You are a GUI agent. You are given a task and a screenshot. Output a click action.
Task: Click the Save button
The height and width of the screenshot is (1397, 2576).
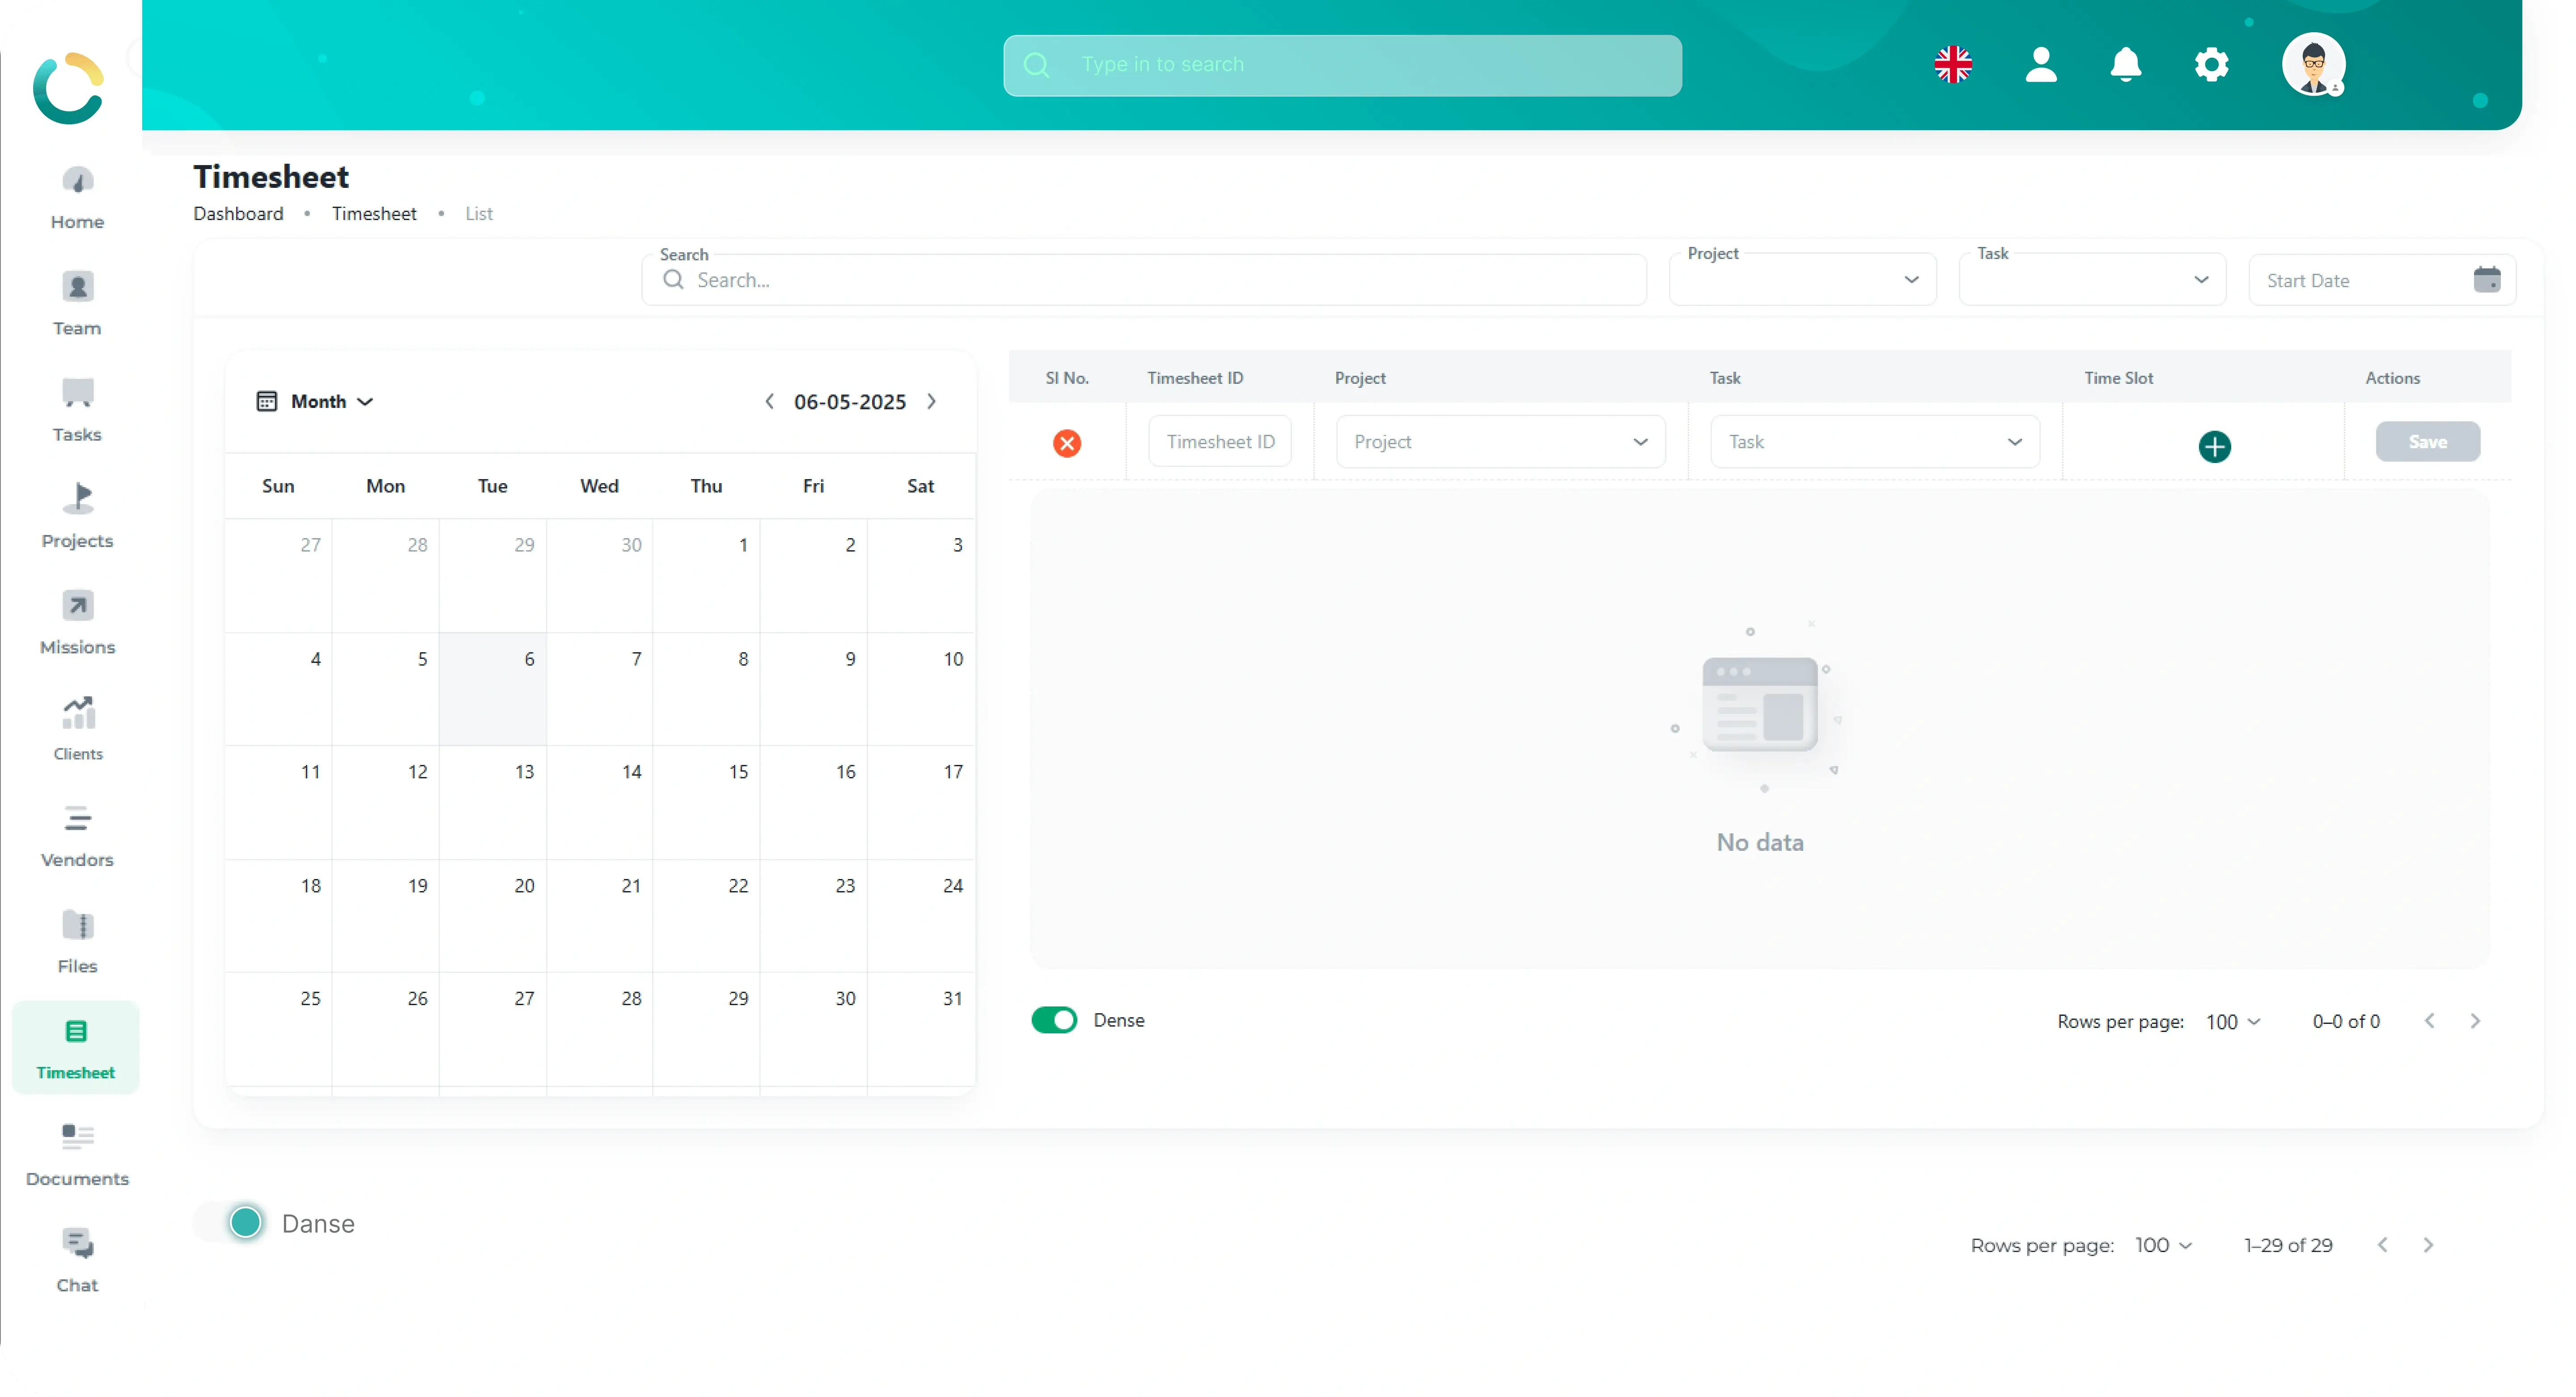[x=2427, y=442]
